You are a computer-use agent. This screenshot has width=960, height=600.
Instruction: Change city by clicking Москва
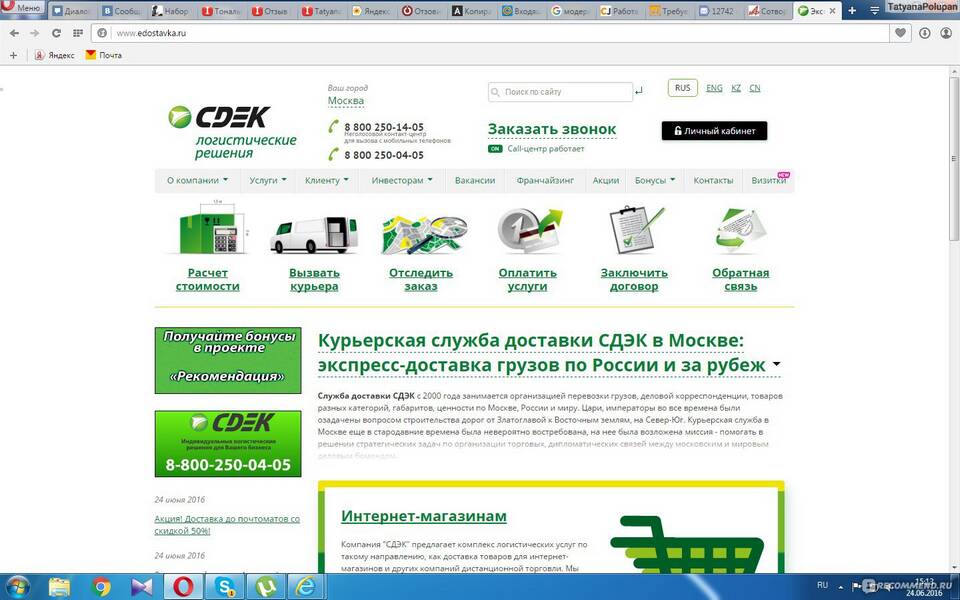pyautogui.click(x=345, y=100)
